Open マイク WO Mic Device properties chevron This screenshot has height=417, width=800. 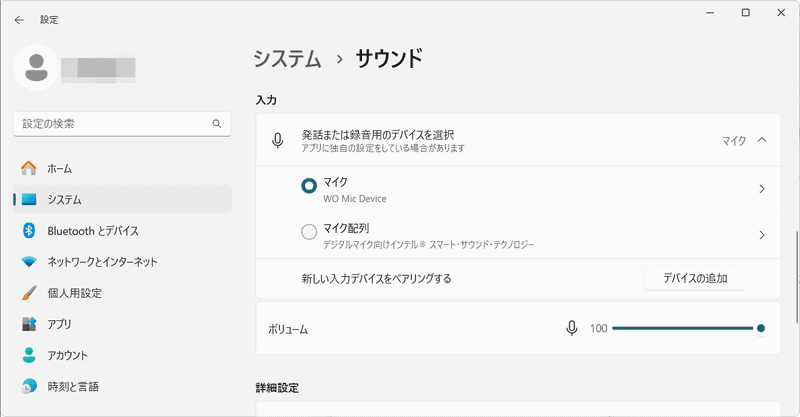pyautogui.click(x=762, y=189)
